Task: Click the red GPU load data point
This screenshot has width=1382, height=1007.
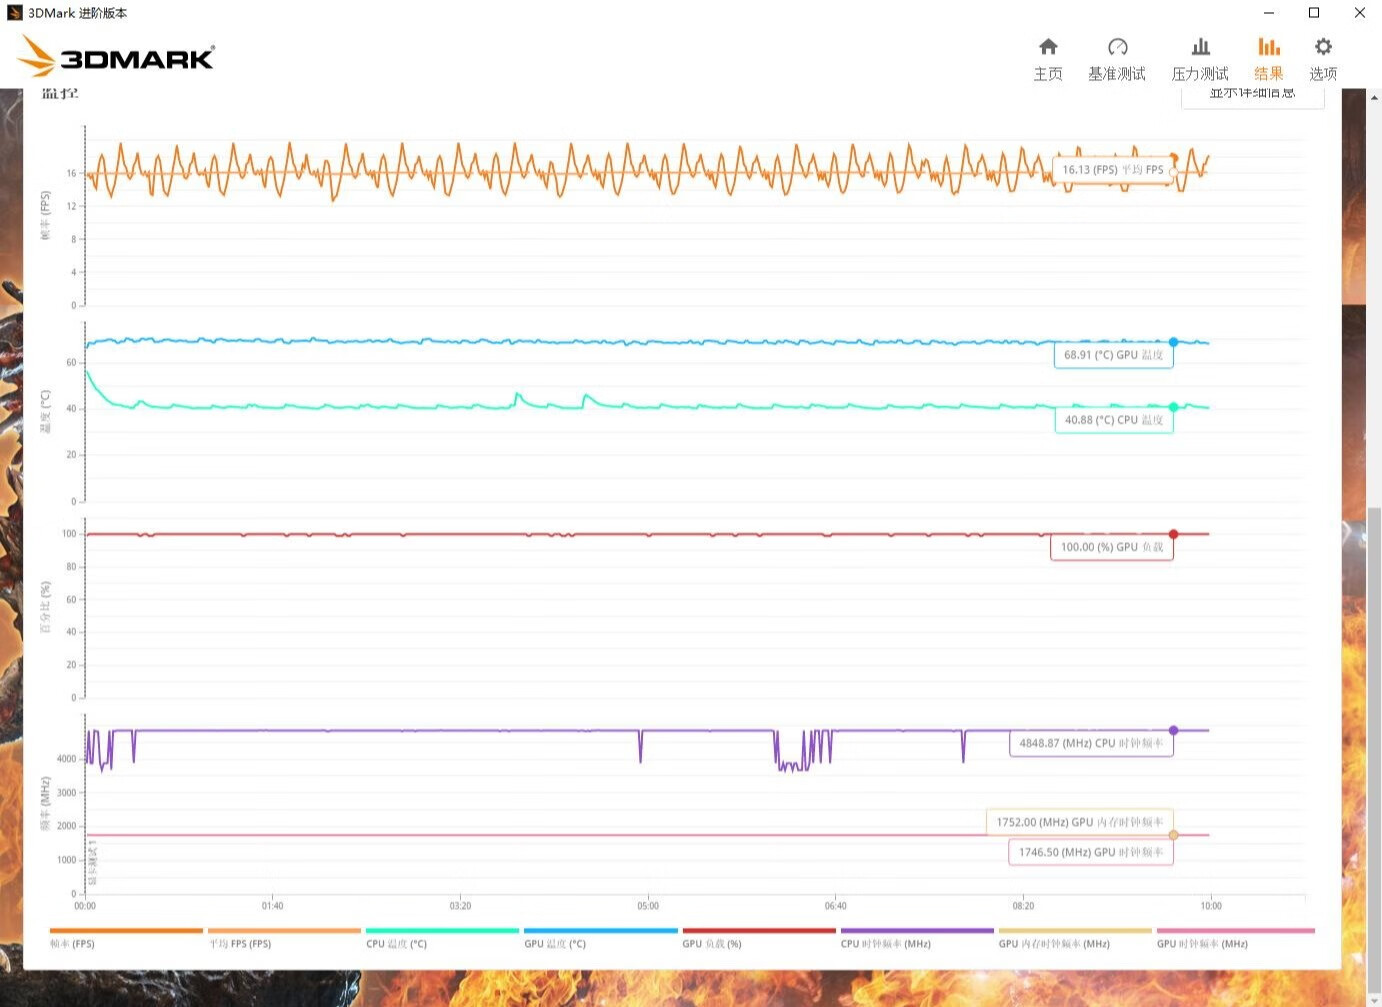Action: (1174, 534)
